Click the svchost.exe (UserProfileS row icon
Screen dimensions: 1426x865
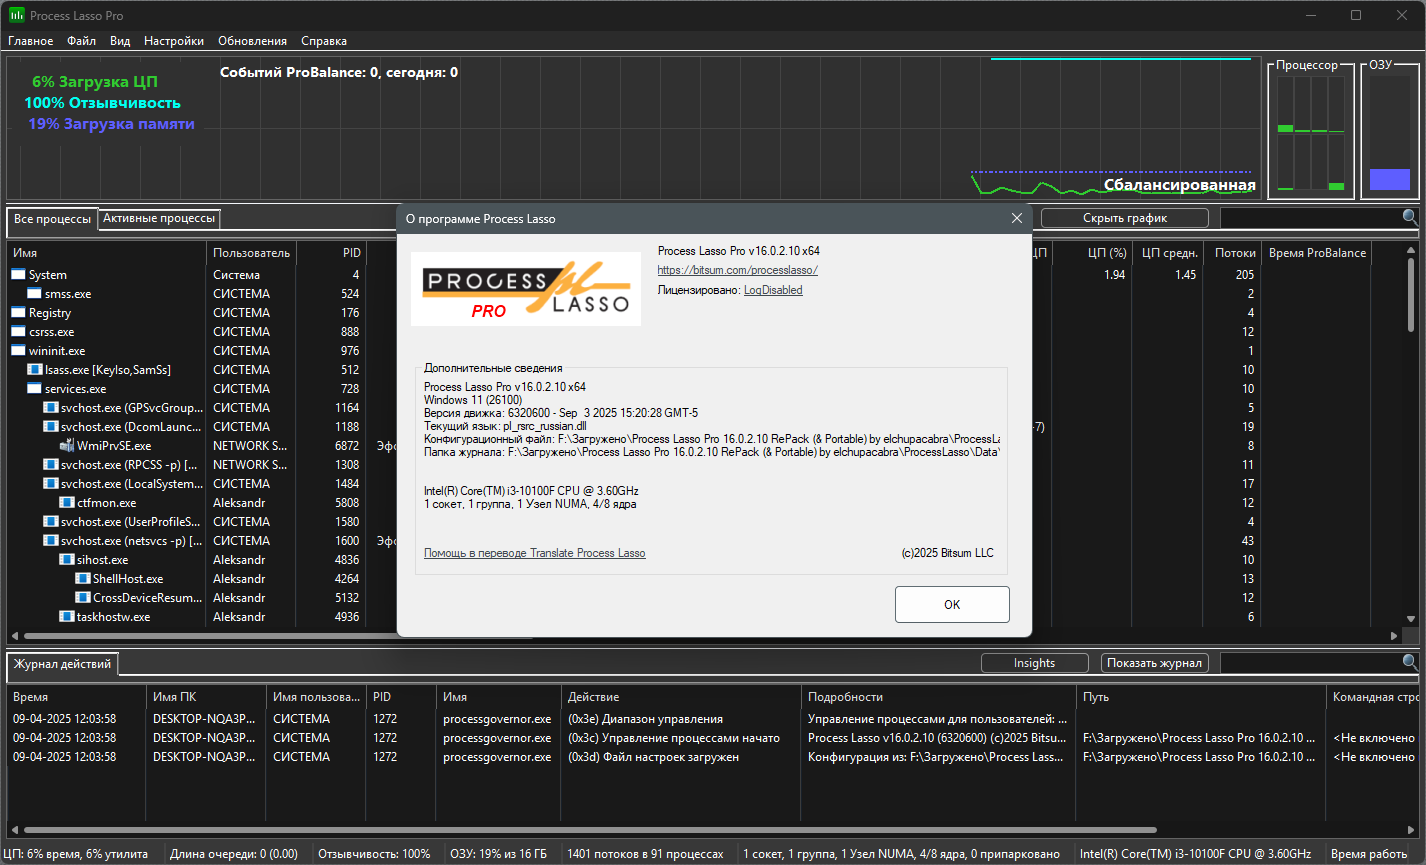coord(50,522)
